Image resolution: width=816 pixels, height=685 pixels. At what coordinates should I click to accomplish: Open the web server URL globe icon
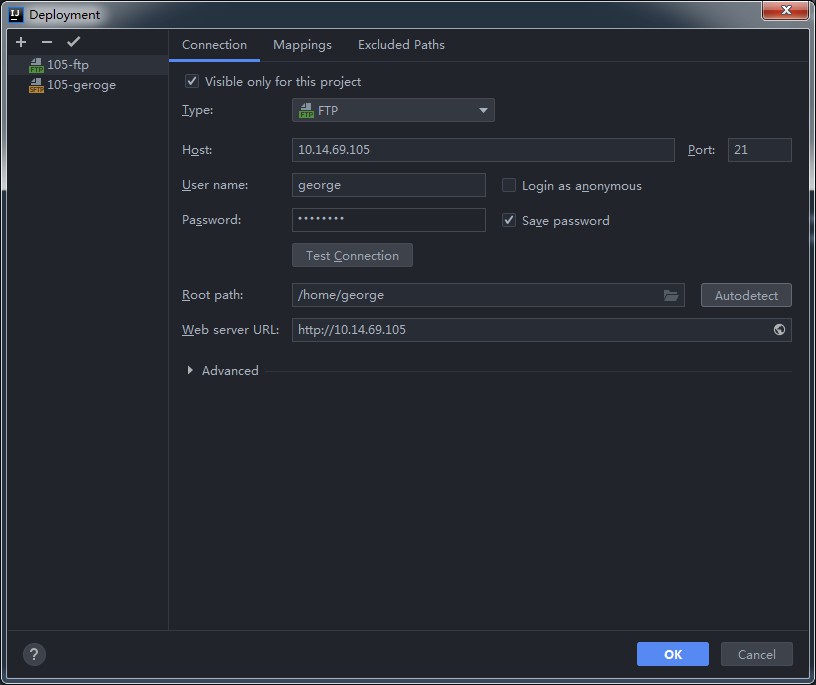click(779, 330)
